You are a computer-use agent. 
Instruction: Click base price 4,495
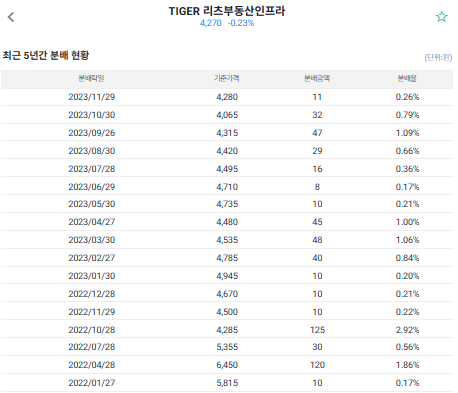pos(227,169)
